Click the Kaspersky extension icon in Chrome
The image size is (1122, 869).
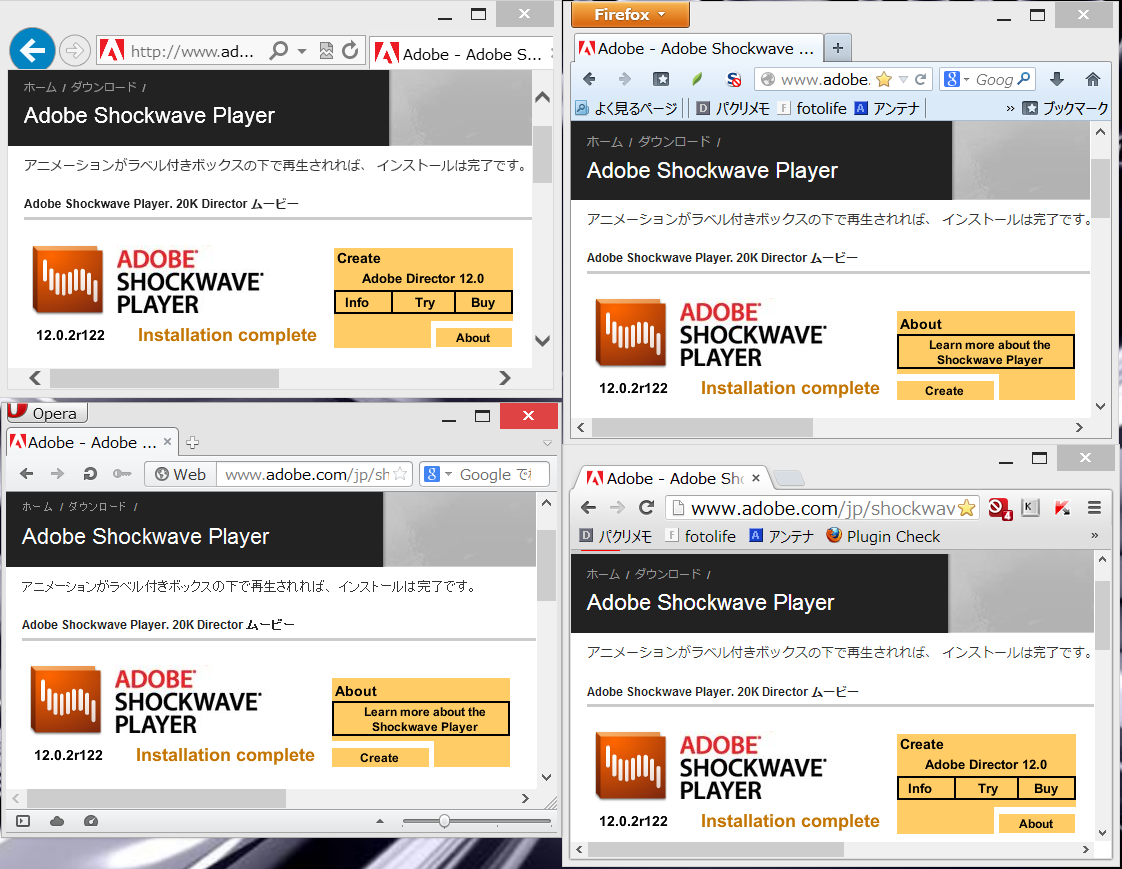1061,508
